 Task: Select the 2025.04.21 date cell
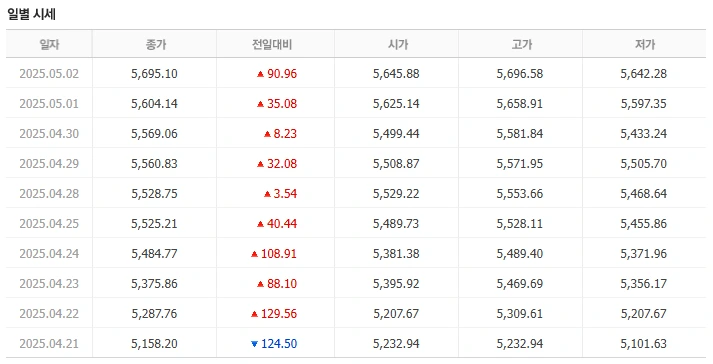(49, 344)
